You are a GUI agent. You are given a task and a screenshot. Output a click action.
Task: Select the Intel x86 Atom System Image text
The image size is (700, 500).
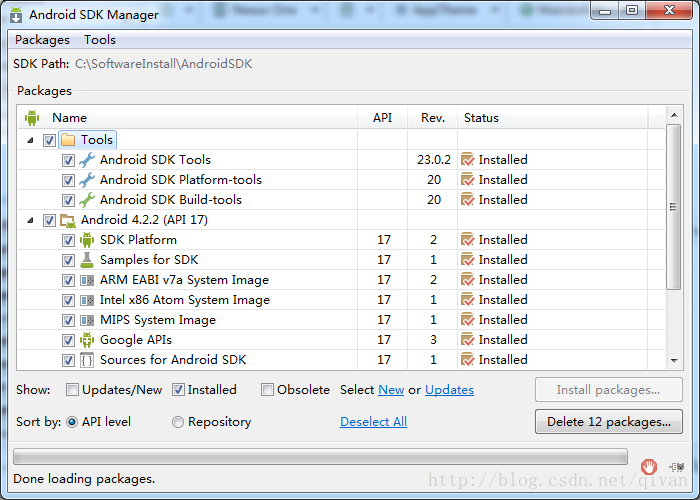click(185, 300)
